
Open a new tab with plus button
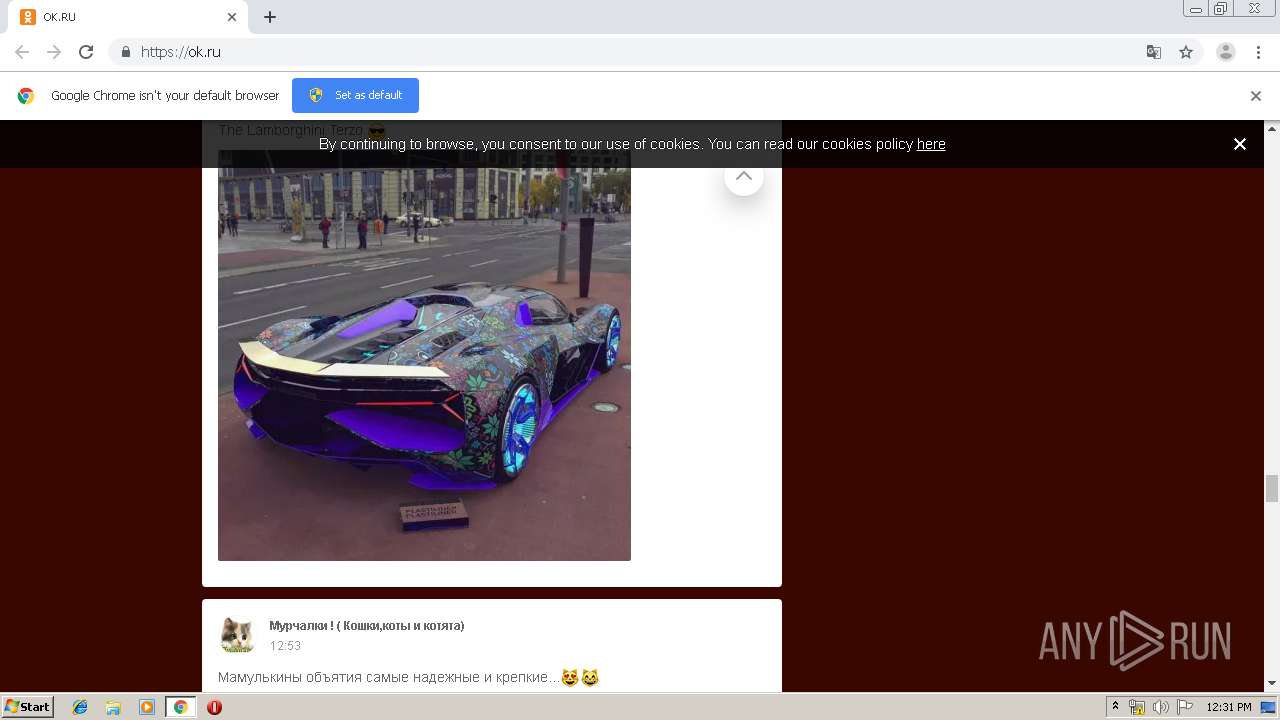270,17
